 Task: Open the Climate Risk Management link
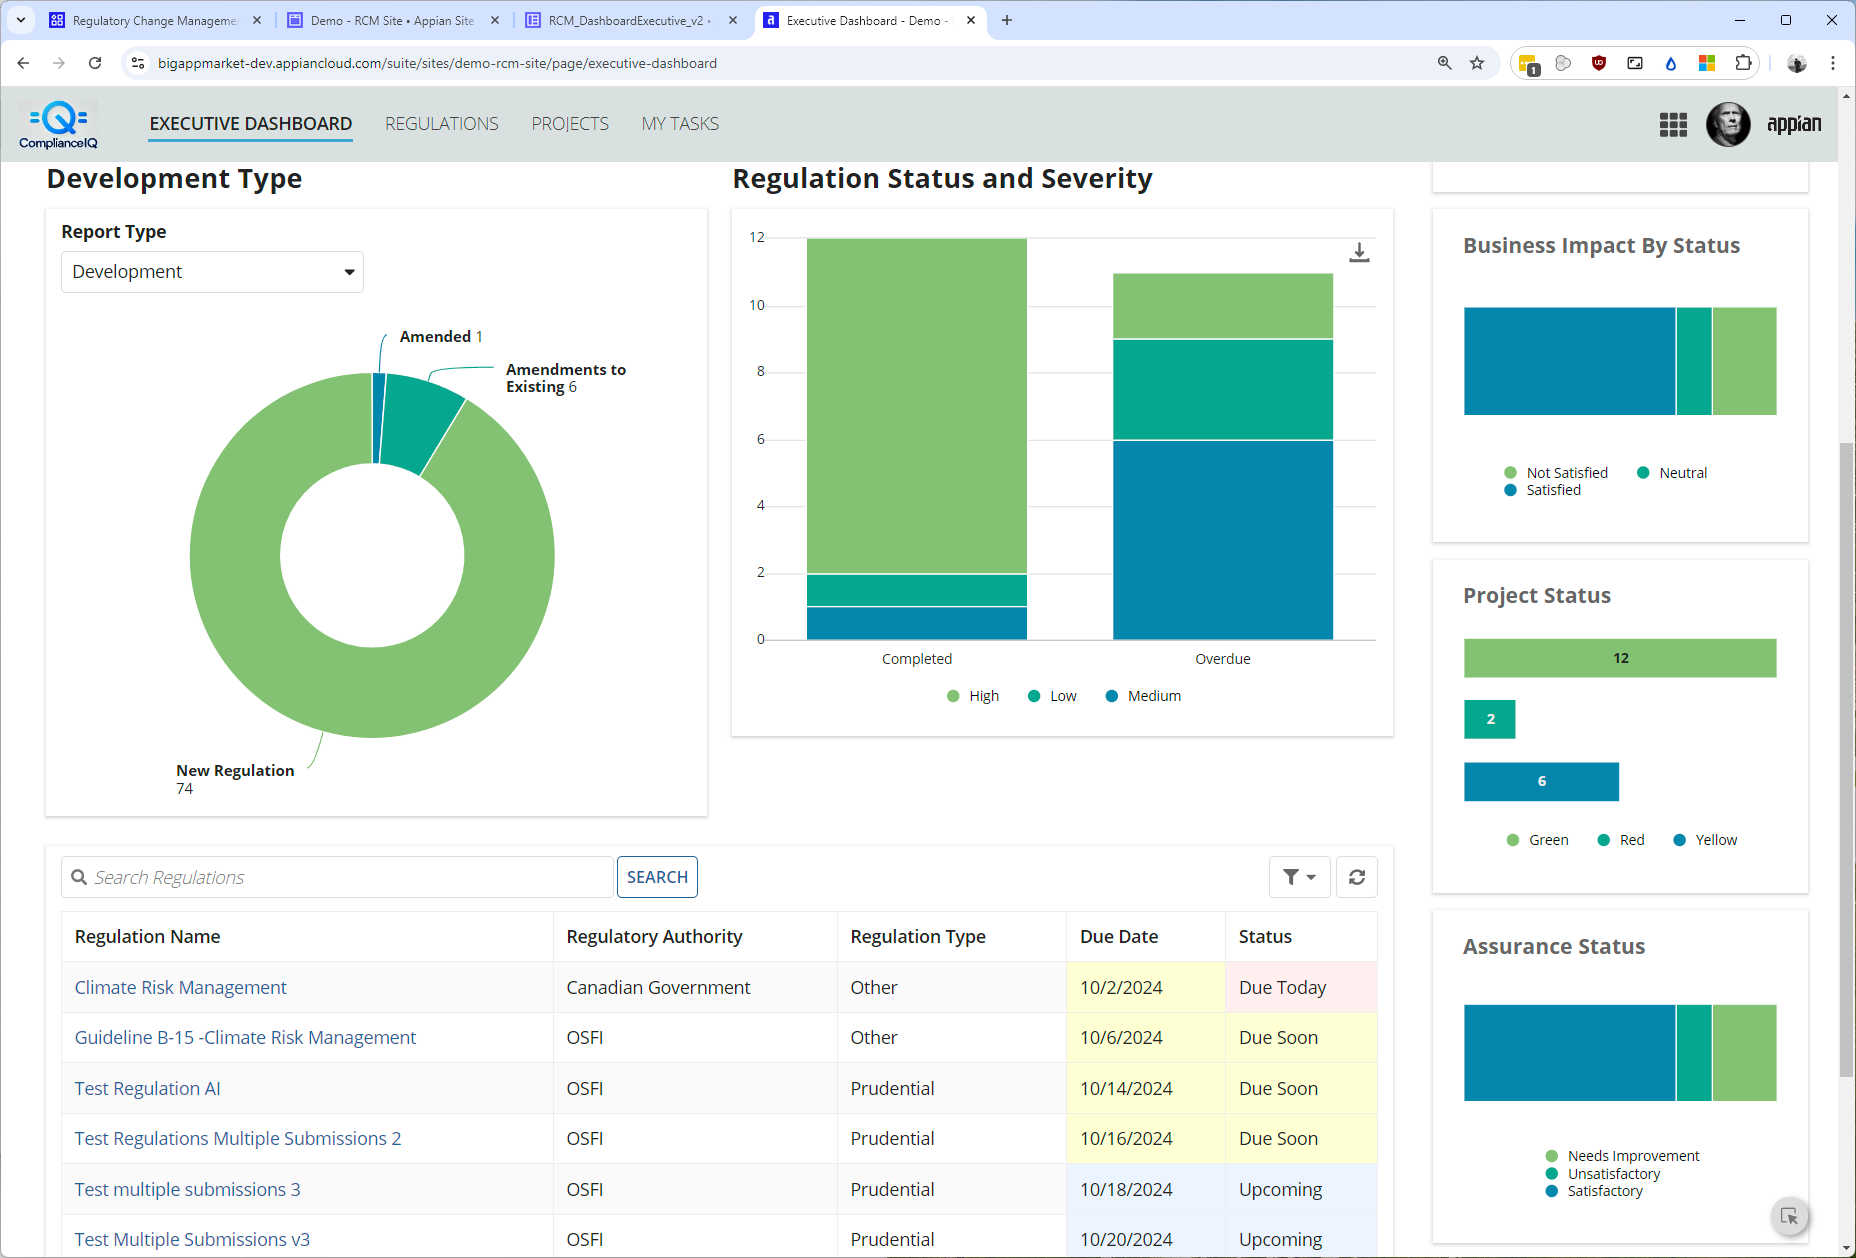point(180,987)
